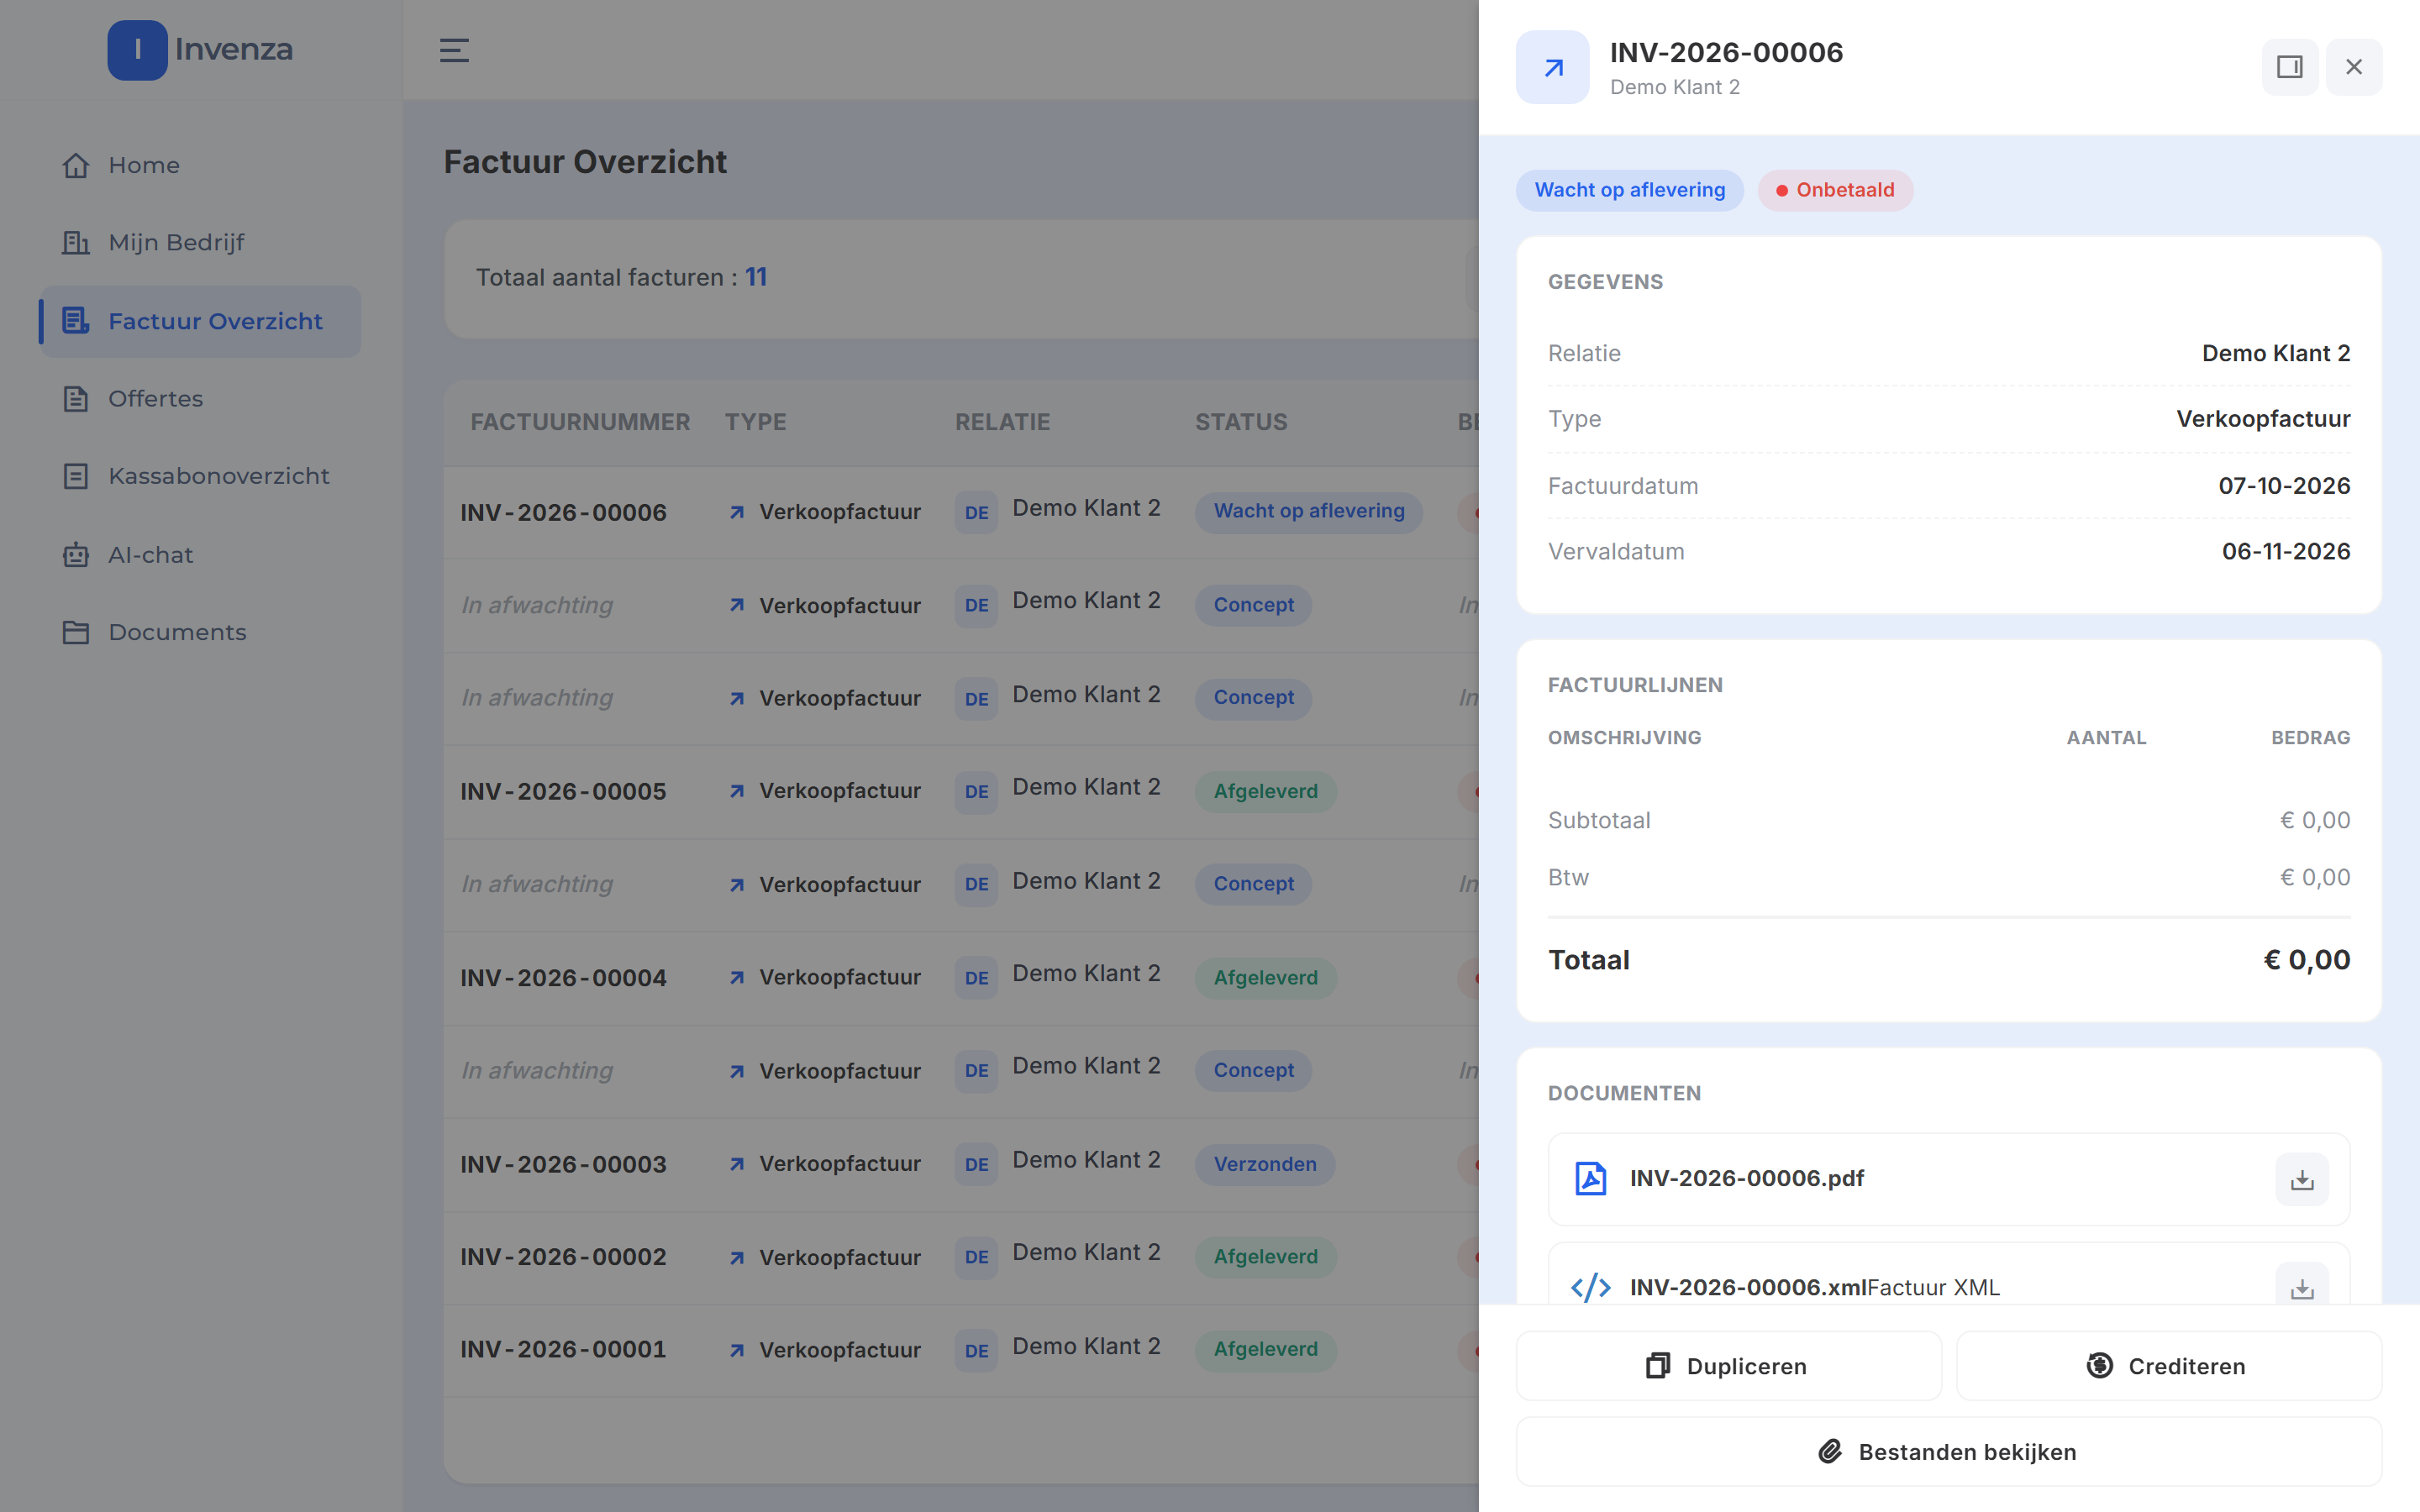2420x1512 pixels.
Task: Click the arrow type icon in INV-2026-00002 row
Action: tap(737, 1258)
